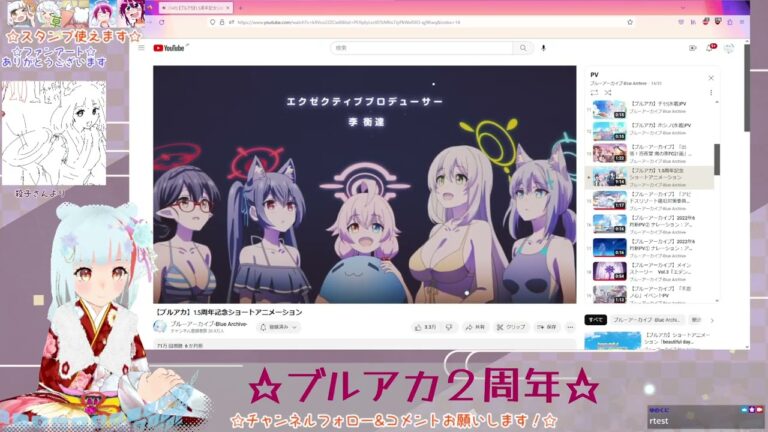The image size is (768, 432).
Task: Select the current 1.5周年記念 playlist item
Action: point(651,177)
